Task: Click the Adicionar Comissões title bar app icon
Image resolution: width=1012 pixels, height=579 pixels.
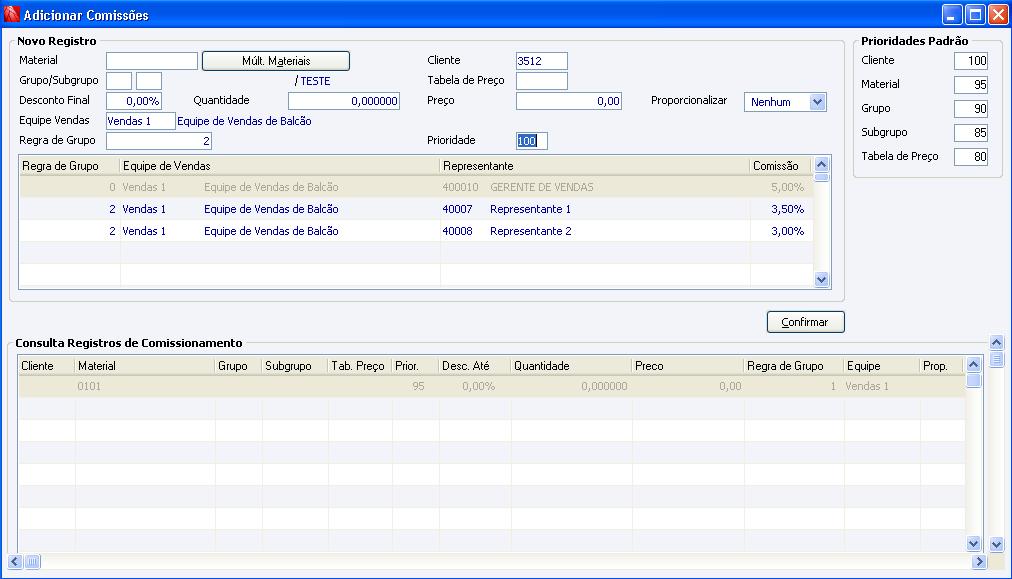Action: (x=12, y=14)
